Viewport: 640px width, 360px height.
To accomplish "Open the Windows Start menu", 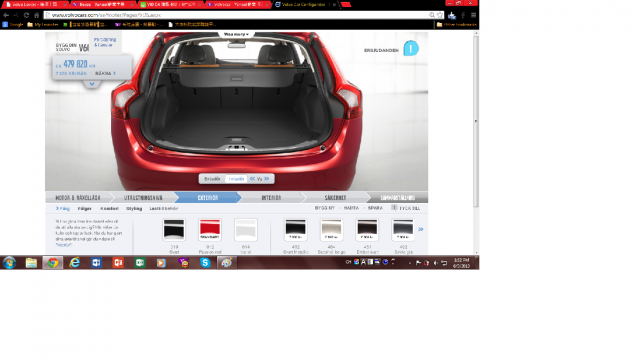I will 9,262.
